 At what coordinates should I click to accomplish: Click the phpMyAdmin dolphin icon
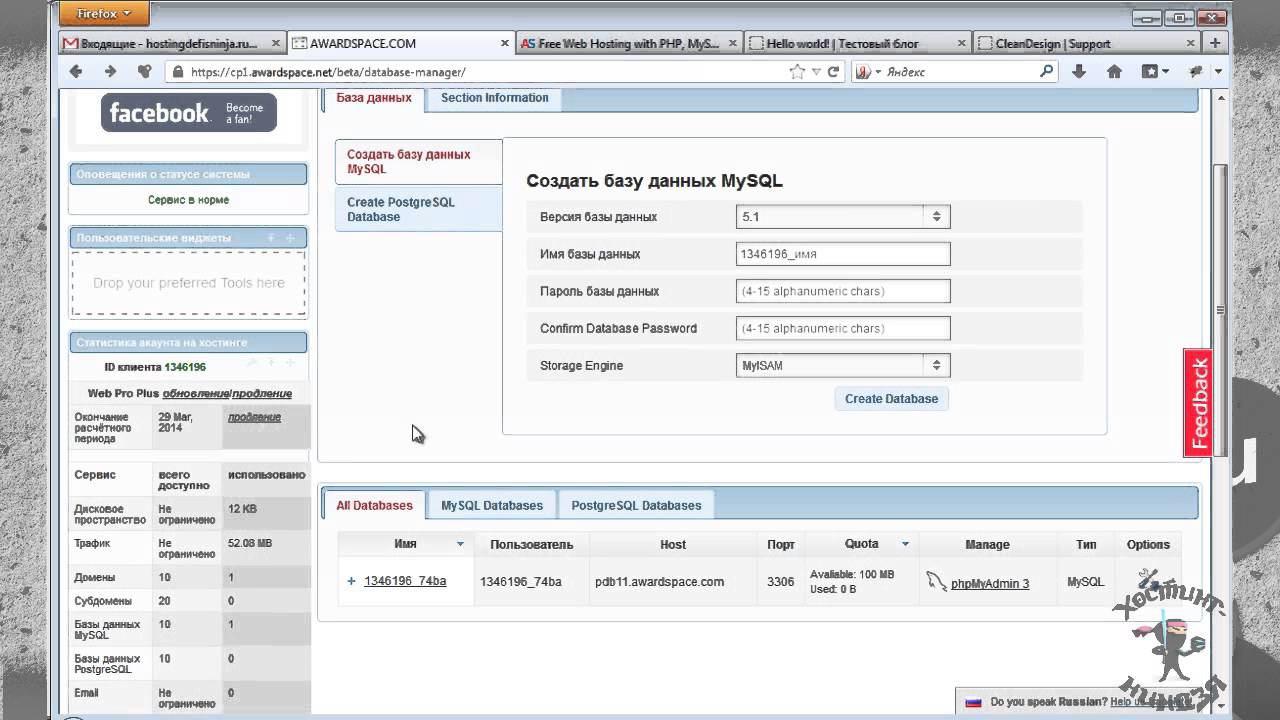coord(936,581)
